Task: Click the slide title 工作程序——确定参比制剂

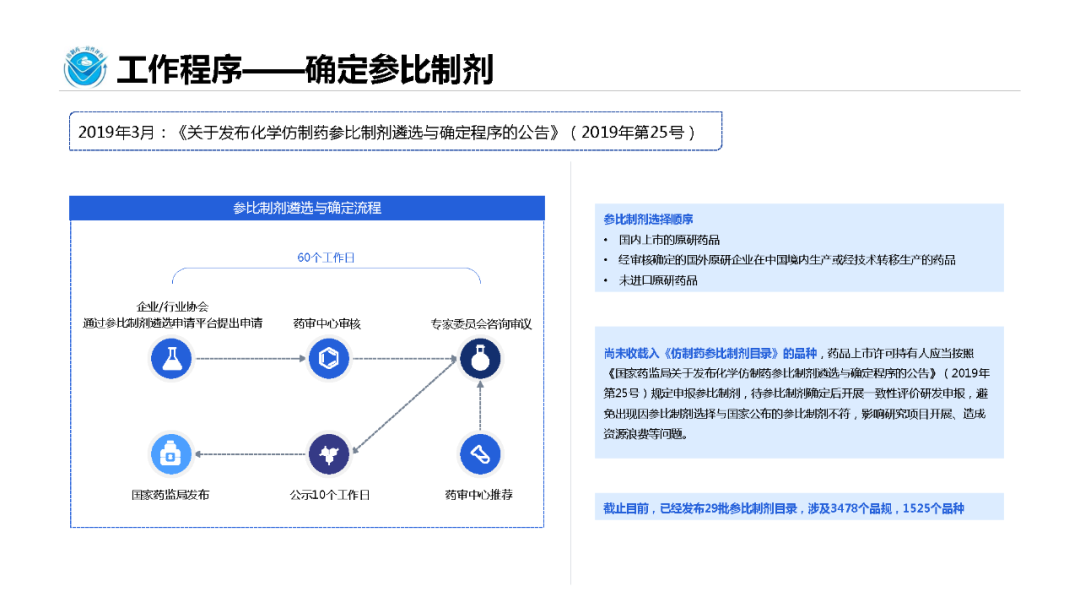Action: click(305, 70)
